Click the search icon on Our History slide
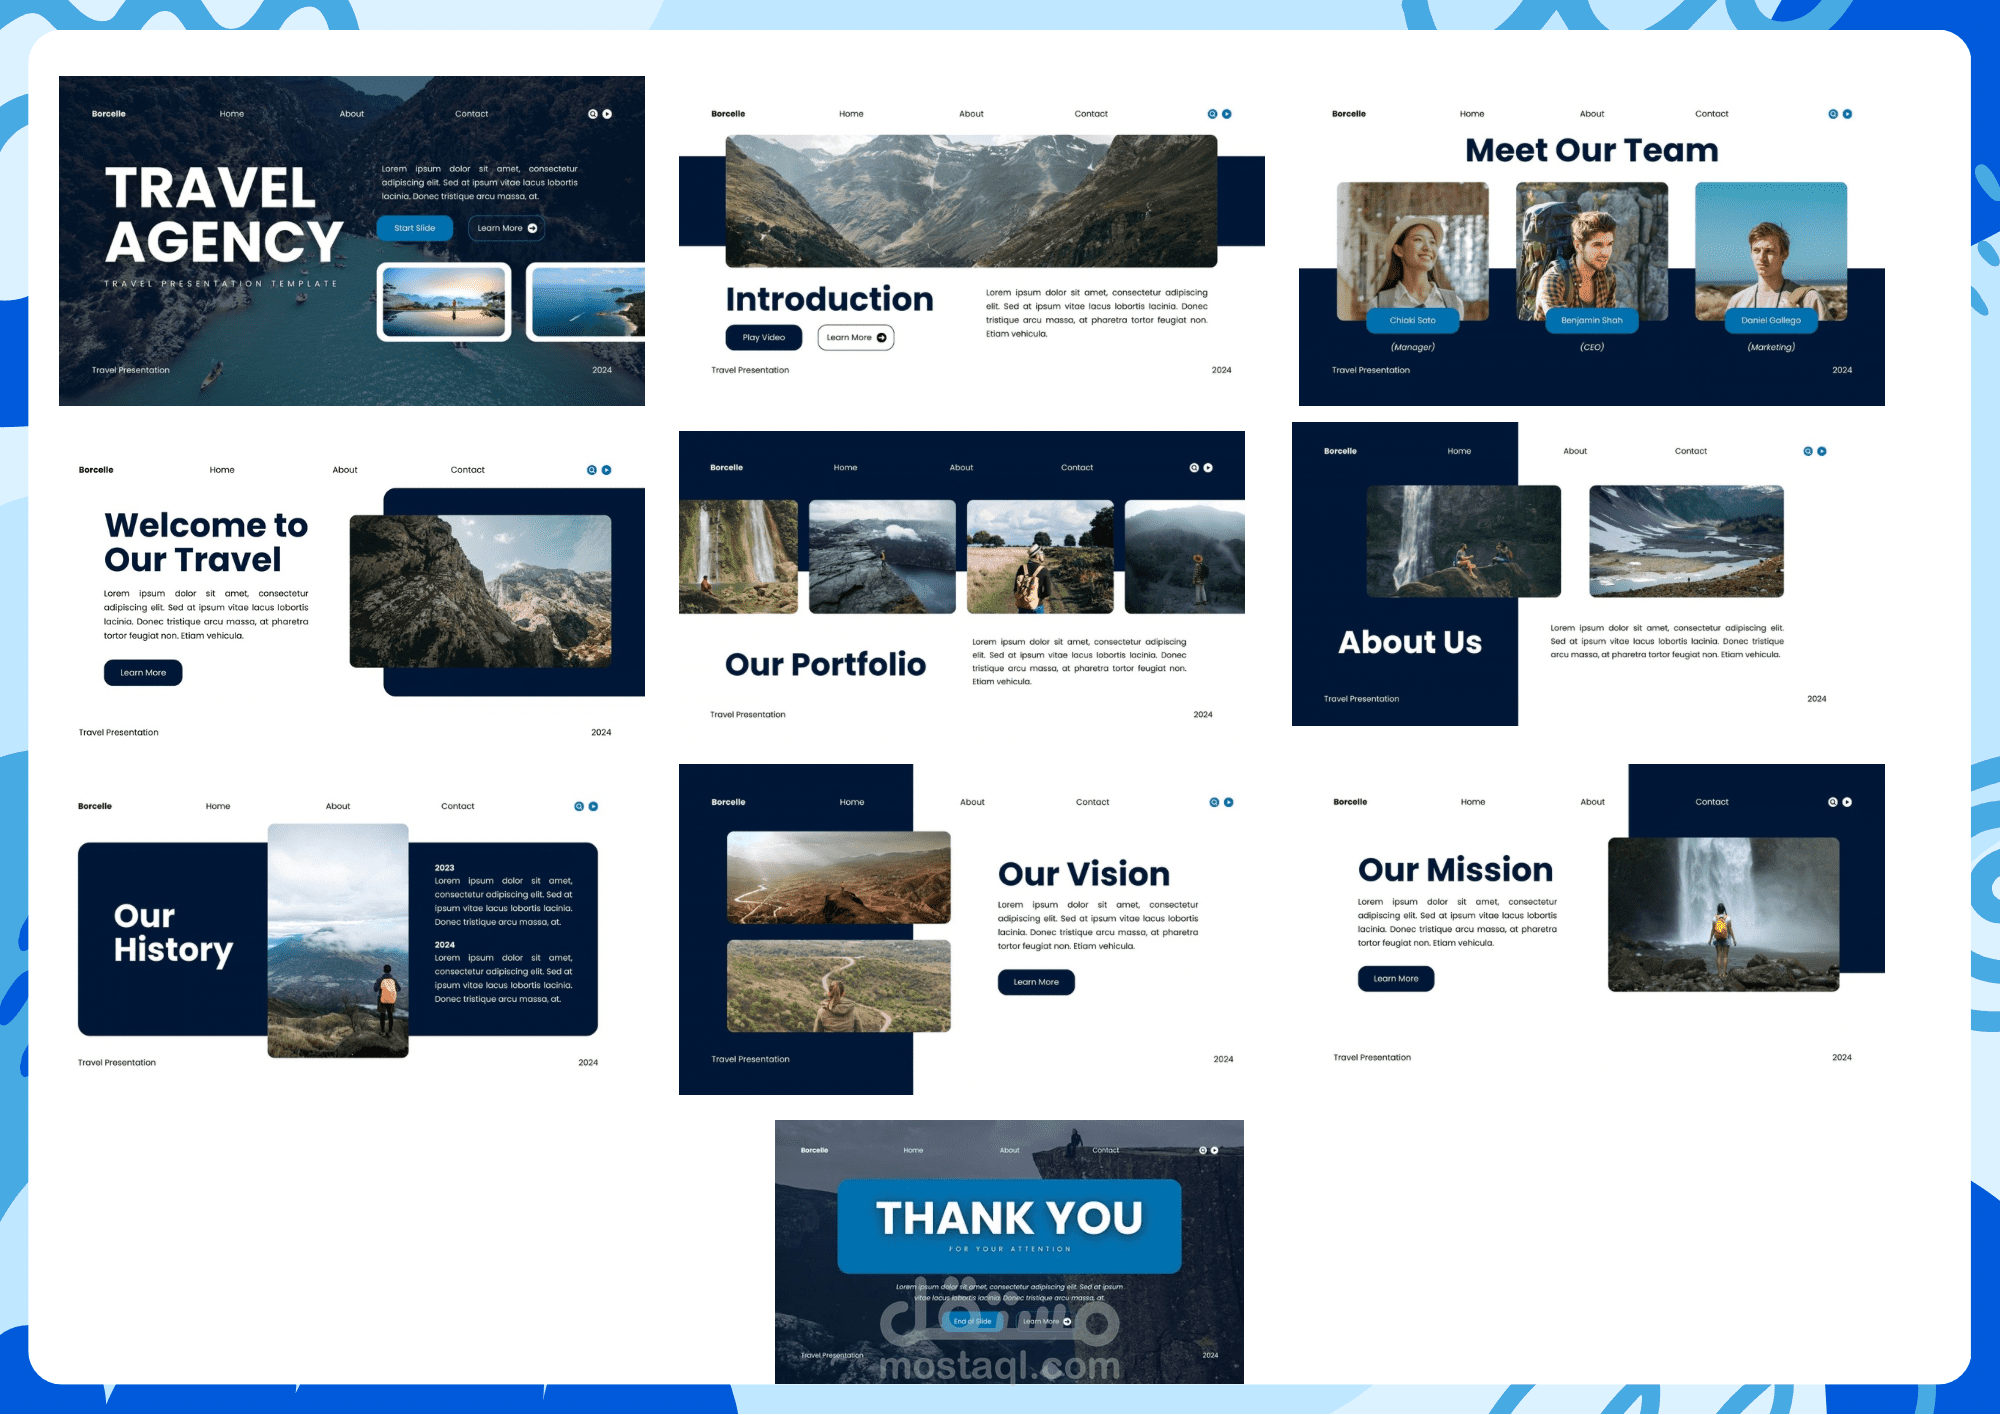The width and height of the screenshot is (2000, 1415). pyautogui.click(x=579, y=806)
